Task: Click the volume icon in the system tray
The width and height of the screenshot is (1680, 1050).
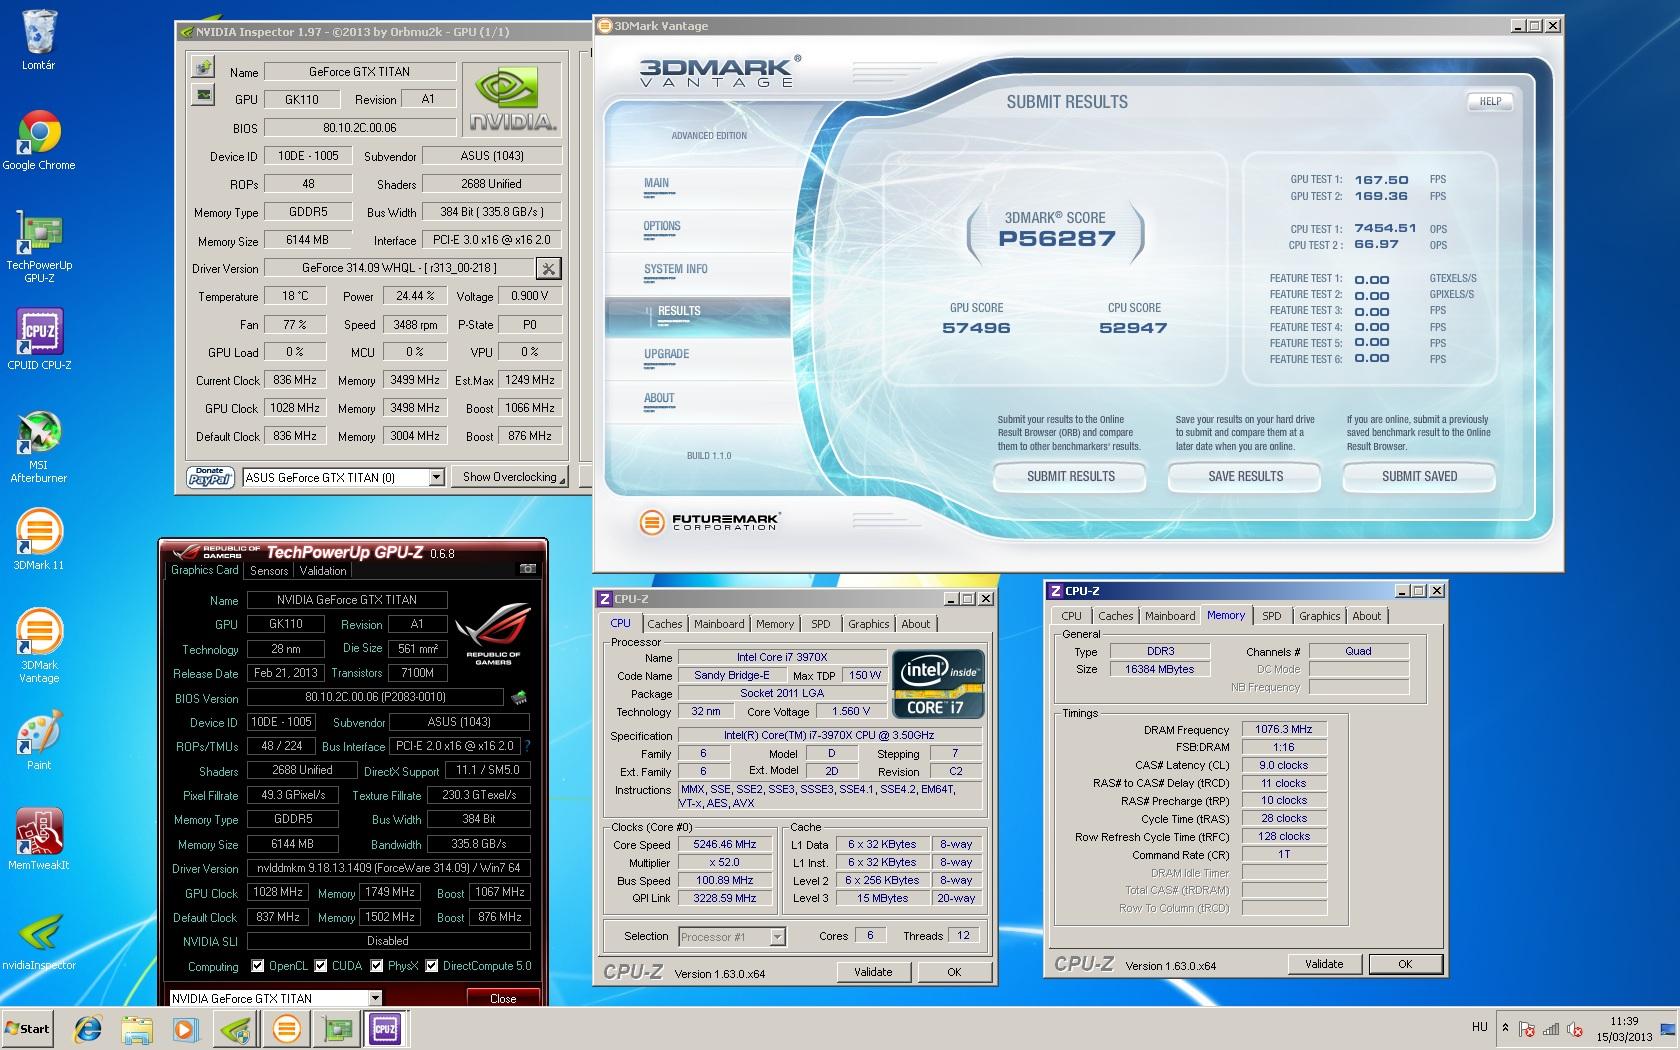Action: (x=1576, y=1028)
